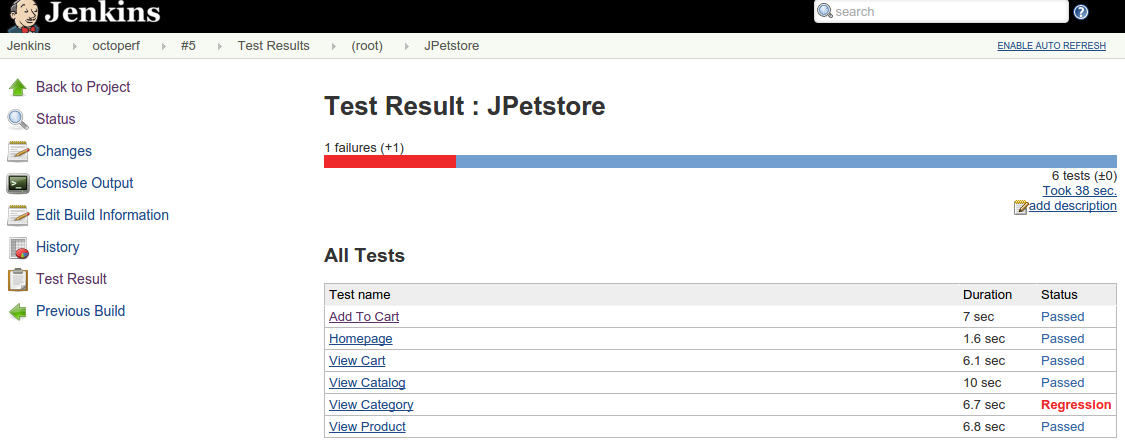Click the 7 sec duration cell
The height and width of the screenshot is (447, 1125).
point(979,316)
